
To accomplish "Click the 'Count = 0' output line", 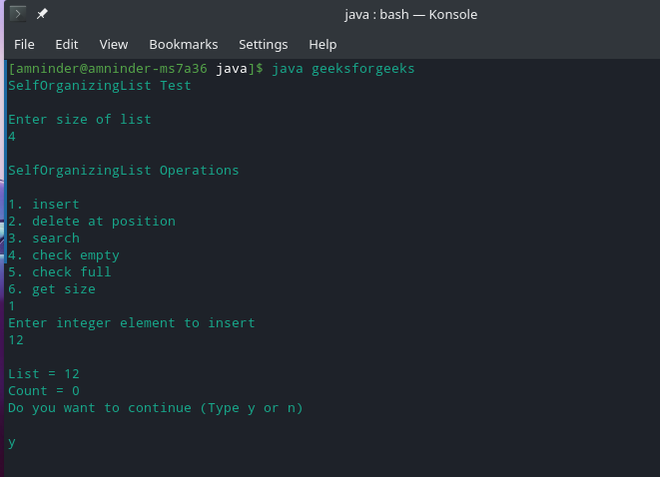I will (x=44, y=391).
